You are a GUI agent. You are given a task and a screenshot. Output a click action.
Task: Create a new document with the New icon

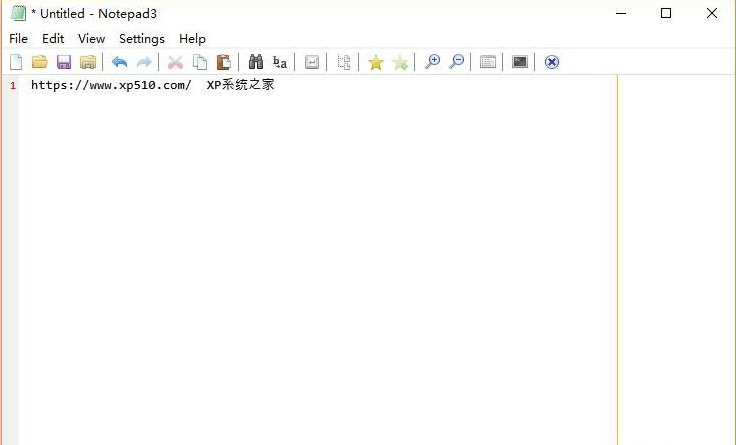click(x=16, y=62)
